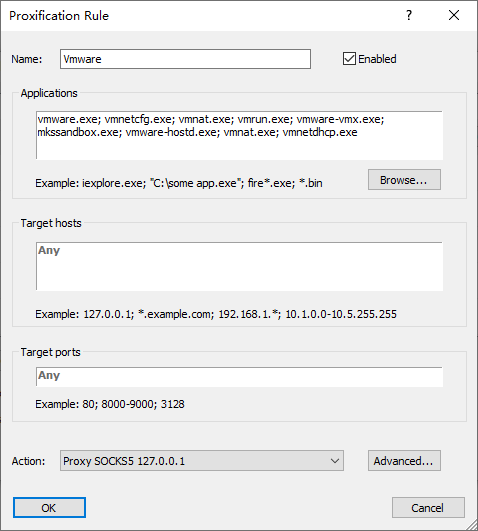Click the chevron arrow on Action combo box
Image resolution: width=478 pixels, height=531 pixels.
(335, 461)
